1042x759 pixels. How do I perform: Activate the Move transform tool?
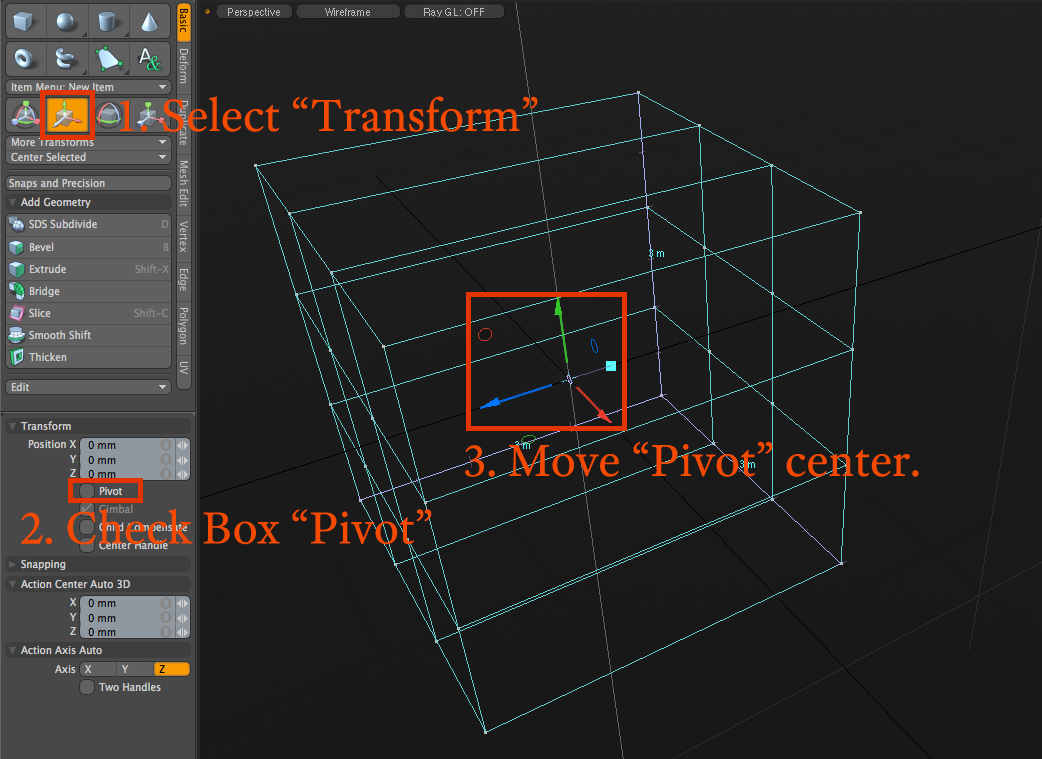(24, 114)
